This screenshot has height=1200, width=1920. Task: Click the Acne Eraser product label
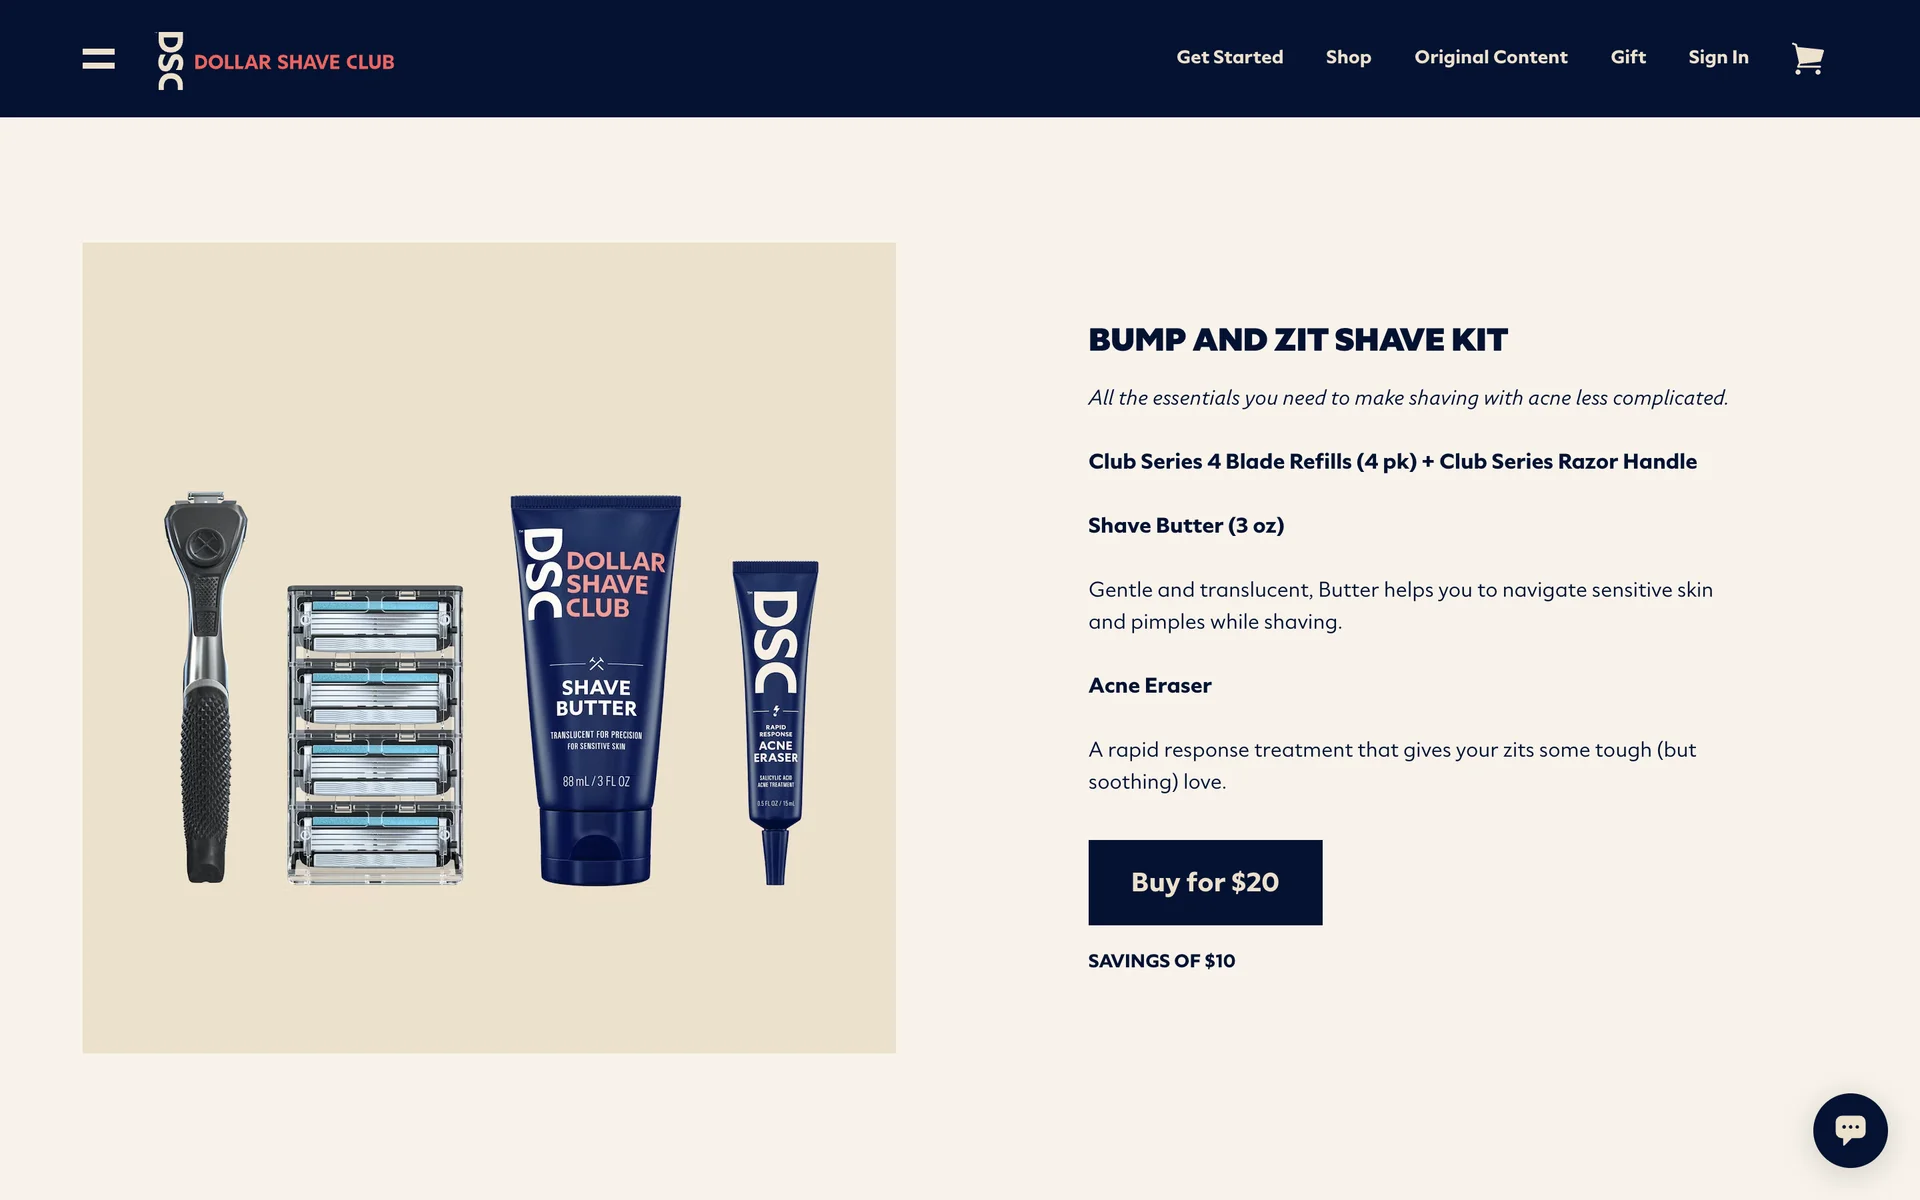pyautogui.click(x=1149, y=685)
